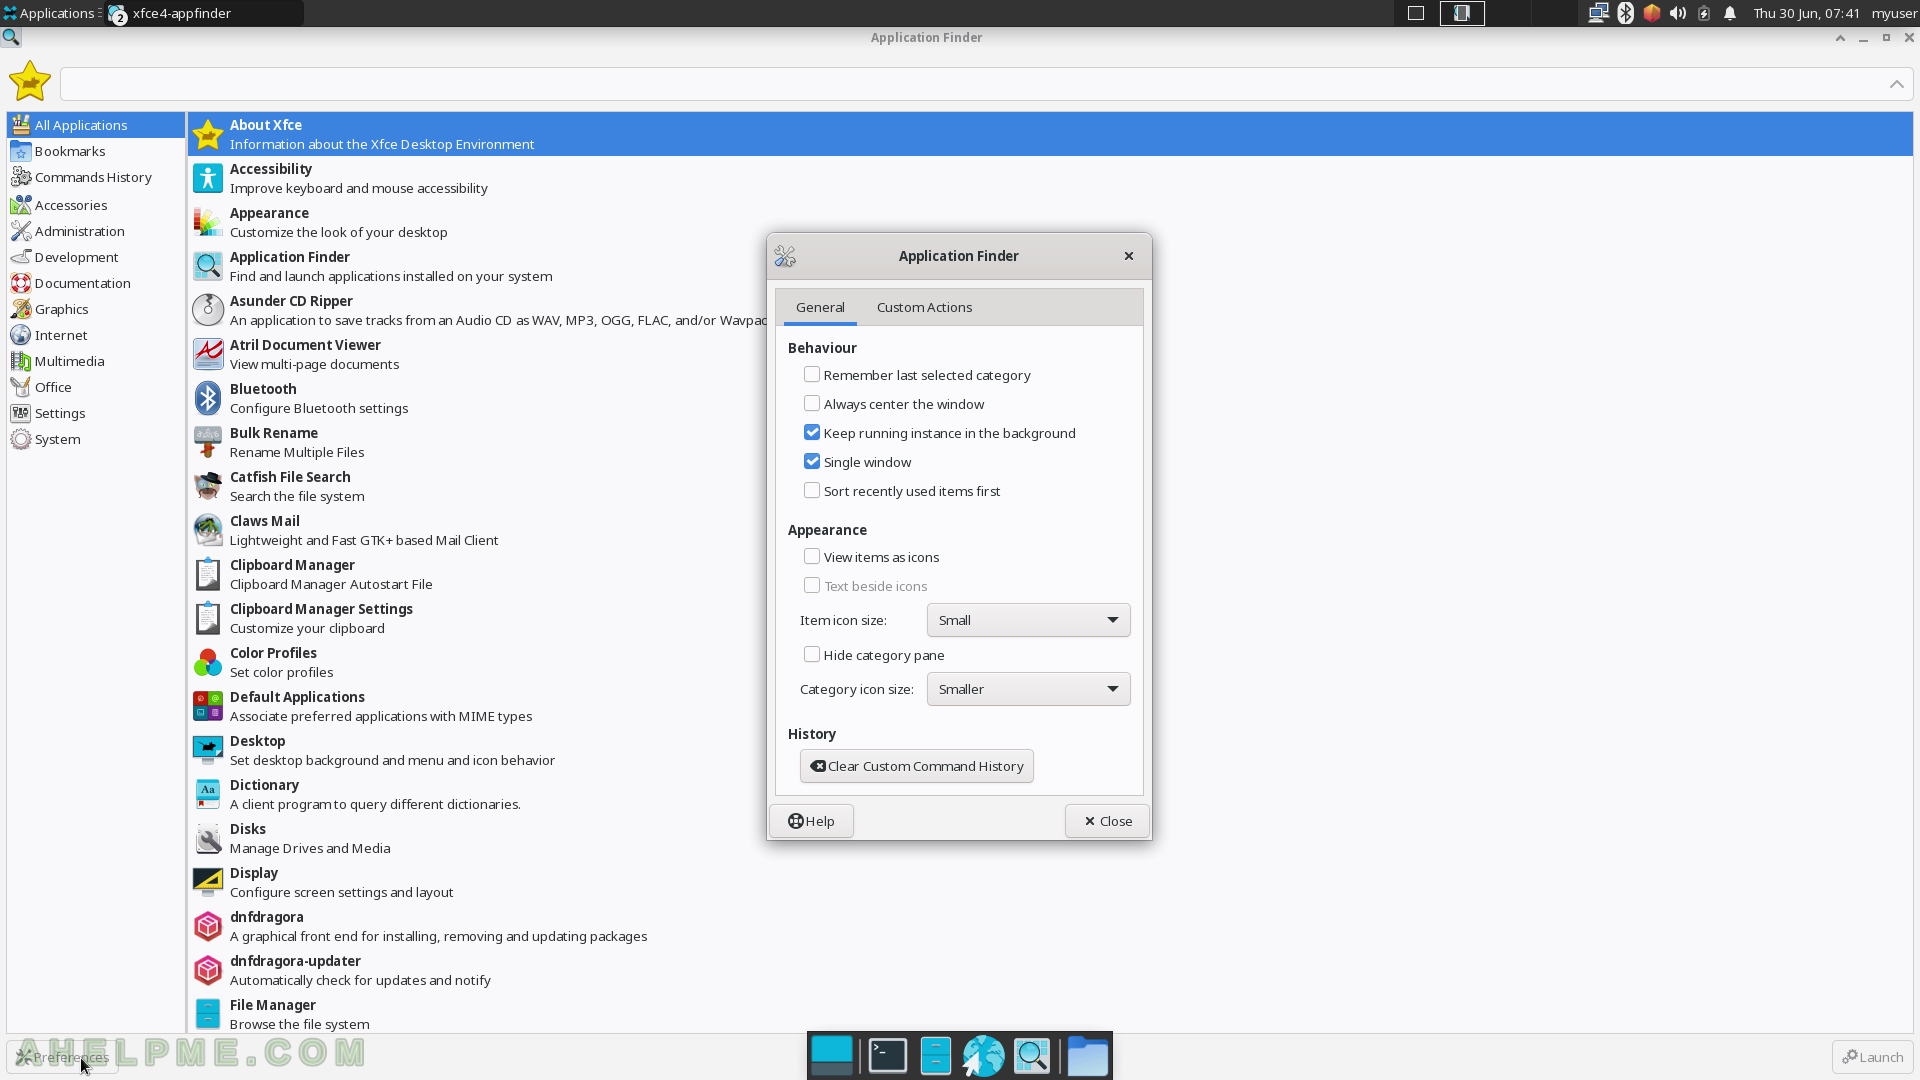Image resolution: width=1920 pixels, height=1080 pixels.
Task: Switch to the first workspace in pager
Action: point(1416,13)
